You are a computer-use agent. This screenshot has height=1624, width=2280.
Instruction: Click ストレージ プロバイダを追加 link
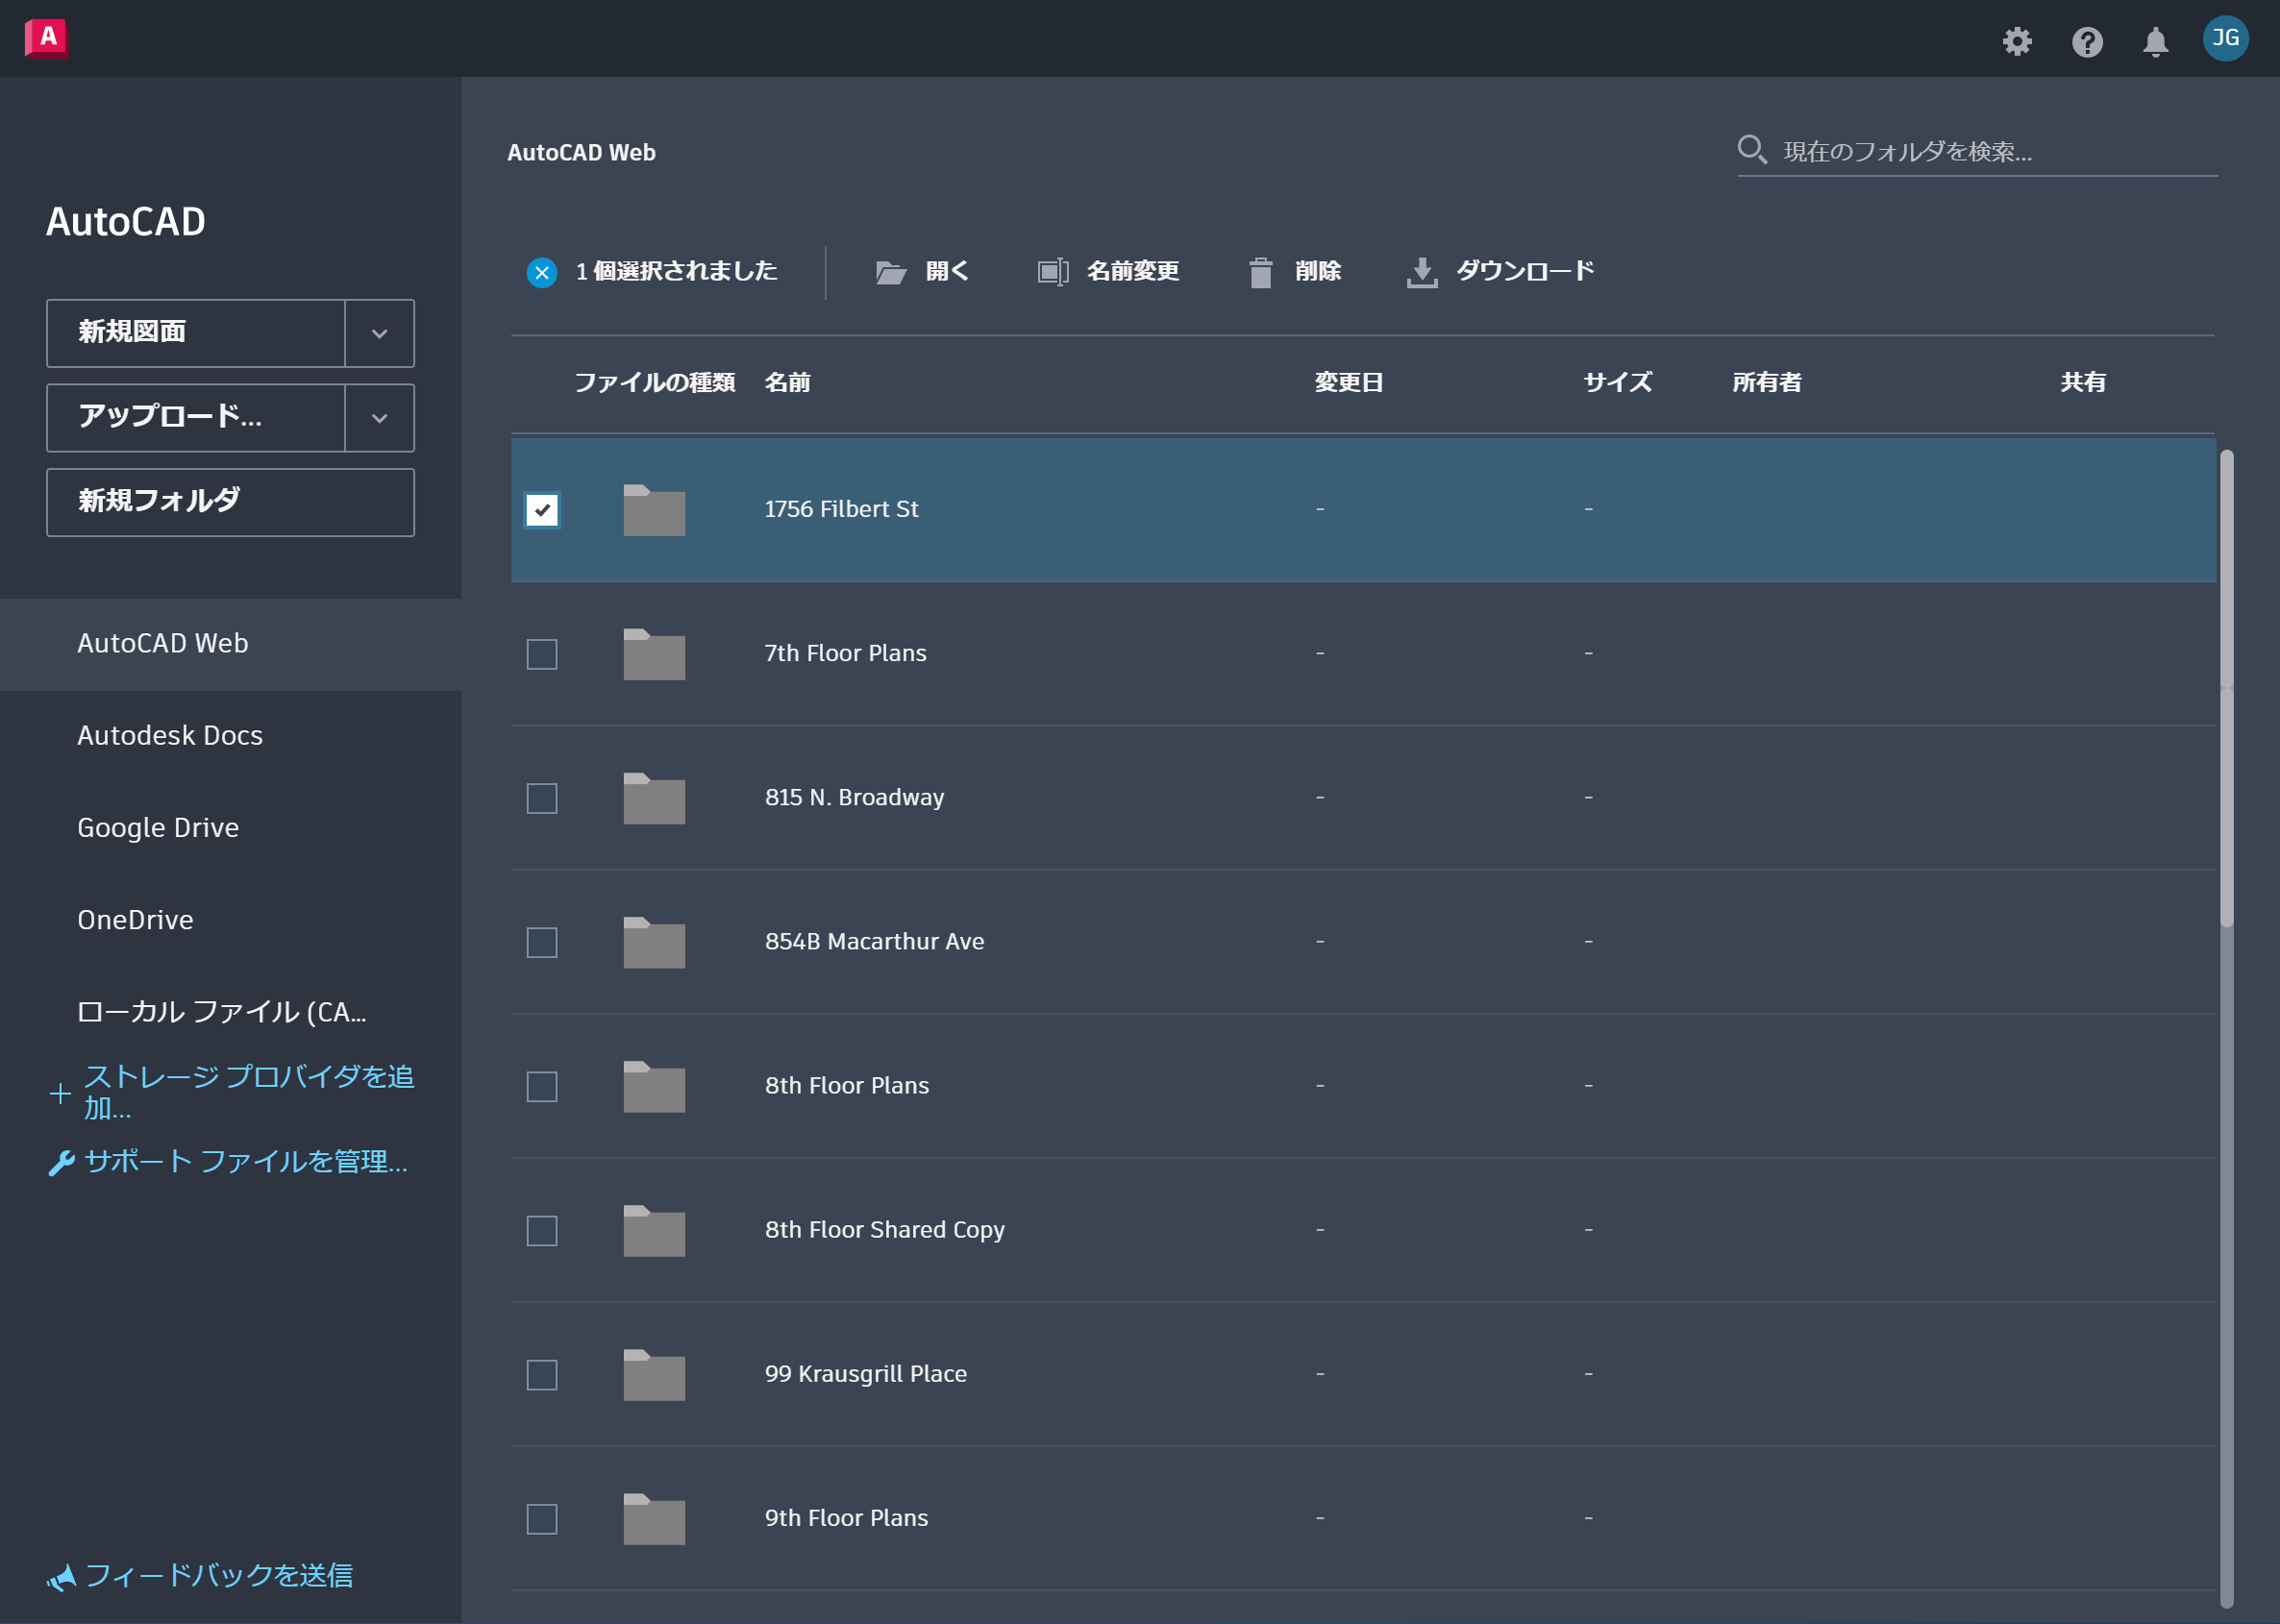248,1092
